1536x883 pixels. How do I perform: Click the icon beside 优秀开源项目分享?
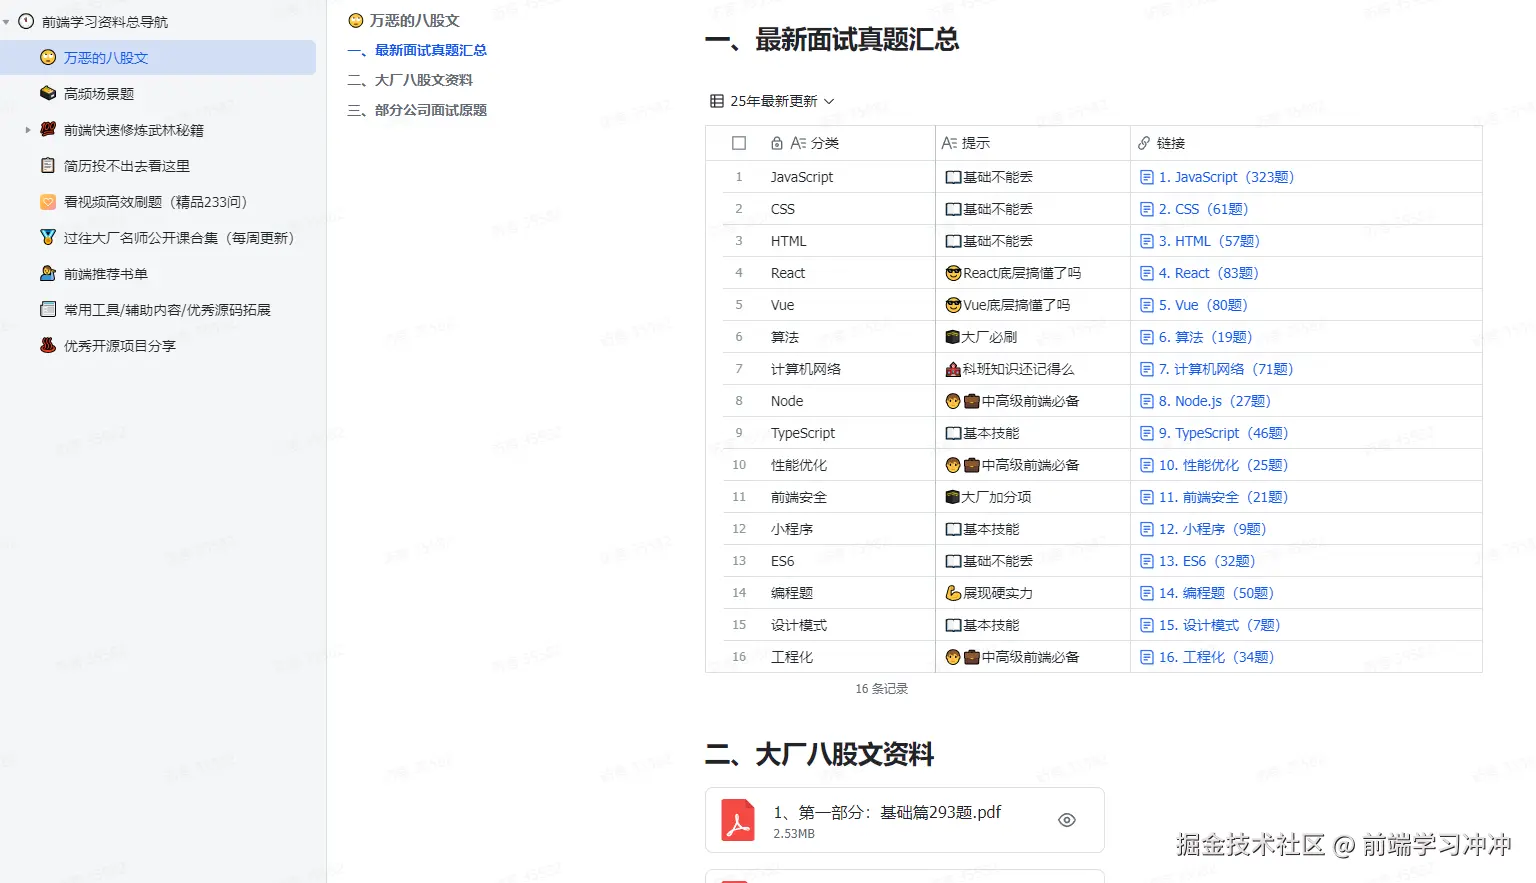(48, 345)
